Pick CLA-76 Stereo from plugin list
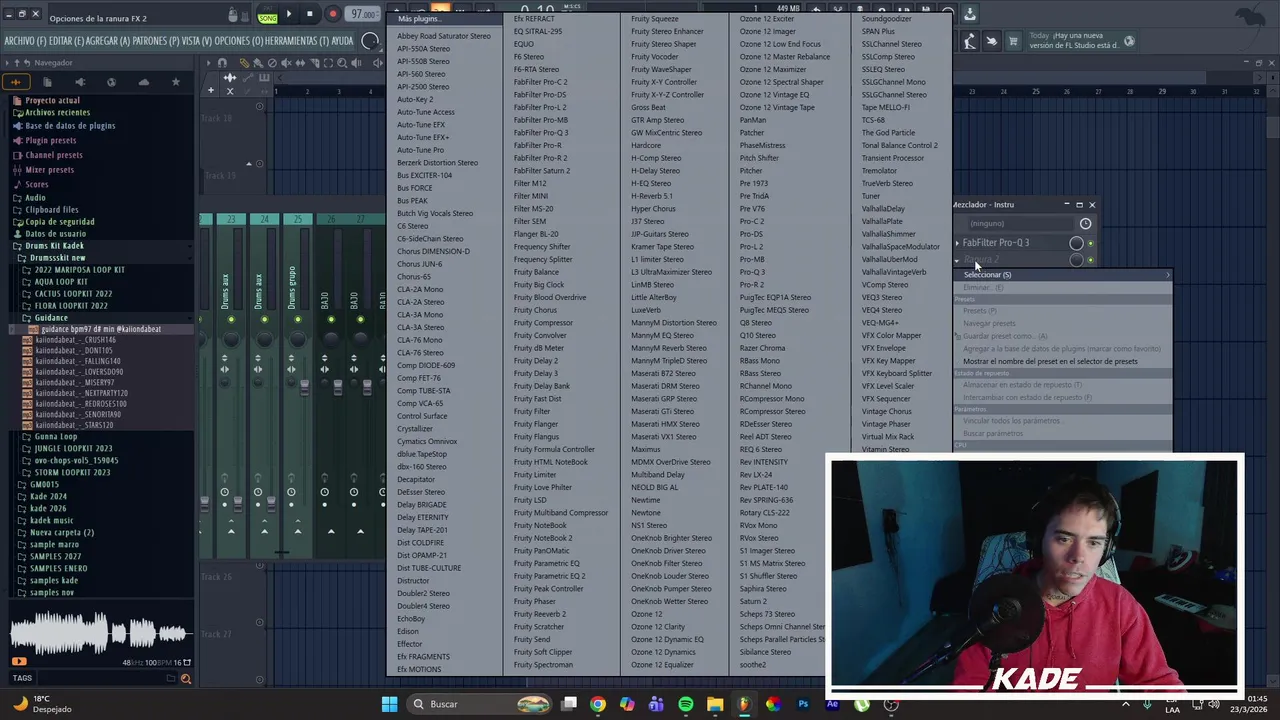This screenshot has width=1280, height=720. pyautogui.click(x=420, y=353)
